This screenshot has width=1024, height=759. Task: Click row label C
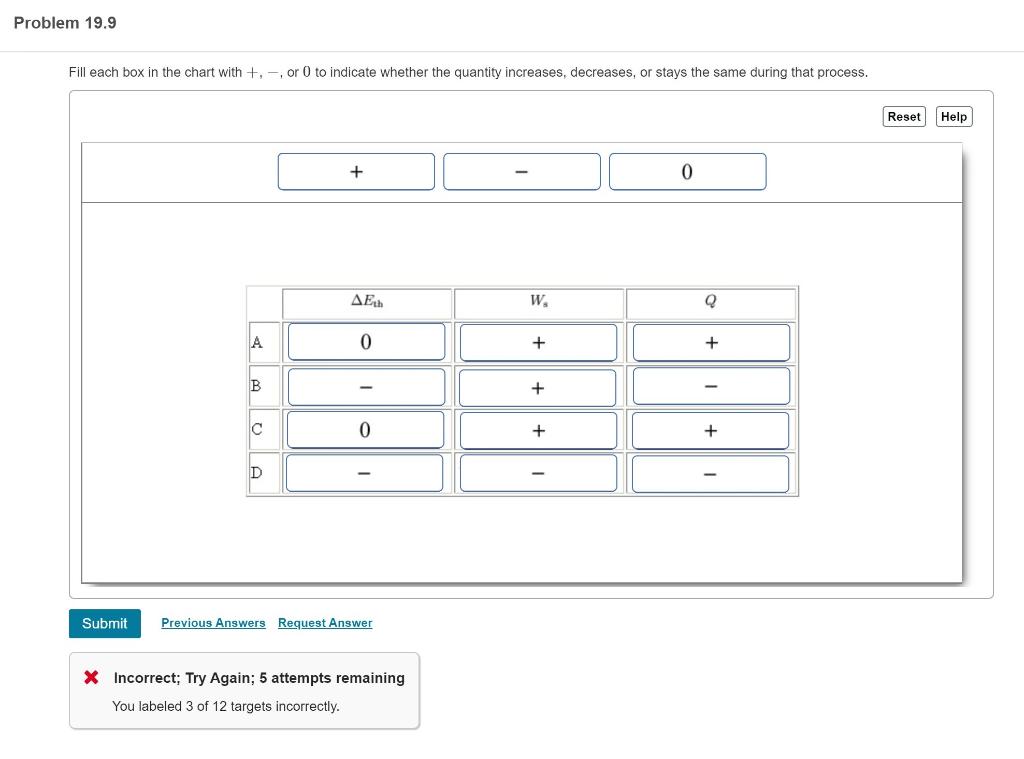point(257,429)
